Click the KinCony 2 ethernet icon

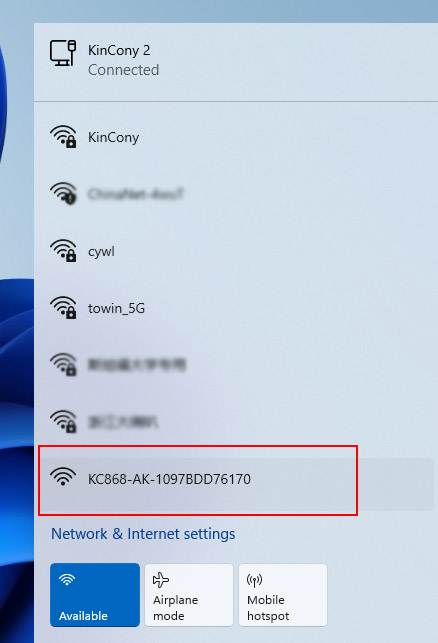coord(63,53)
